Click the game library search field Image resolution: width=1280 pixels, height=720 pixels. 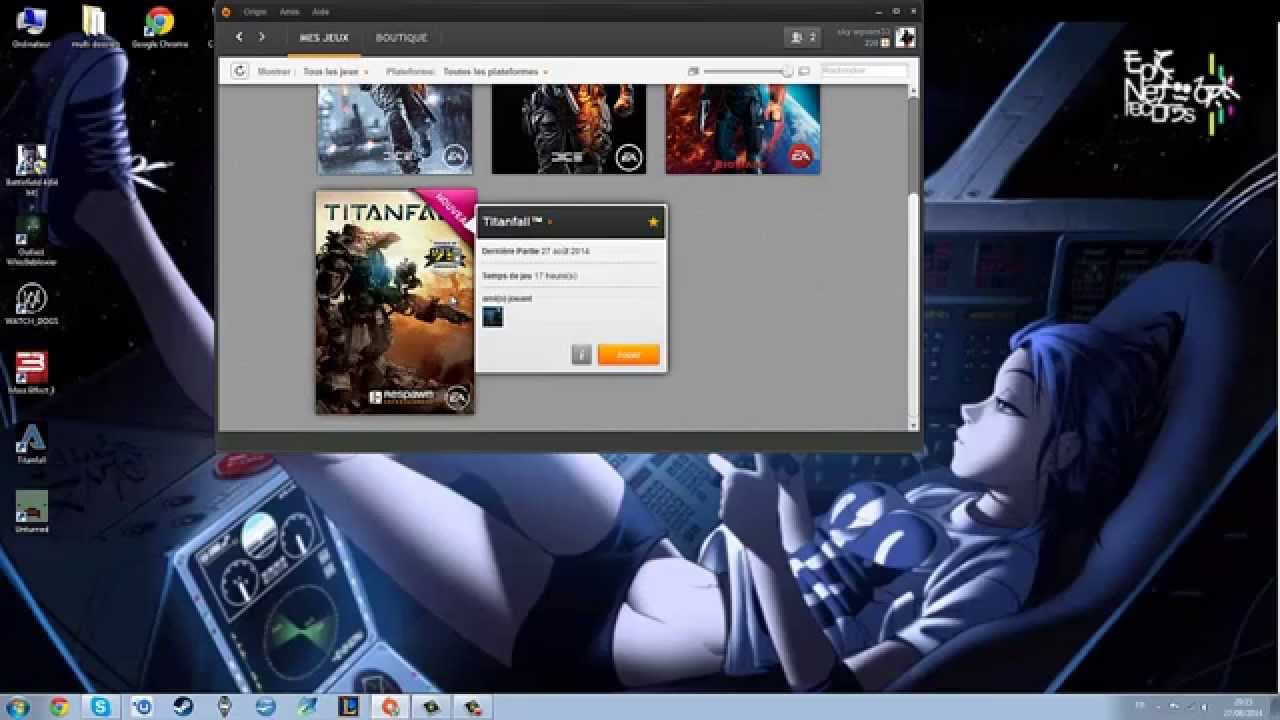[864, 71]
